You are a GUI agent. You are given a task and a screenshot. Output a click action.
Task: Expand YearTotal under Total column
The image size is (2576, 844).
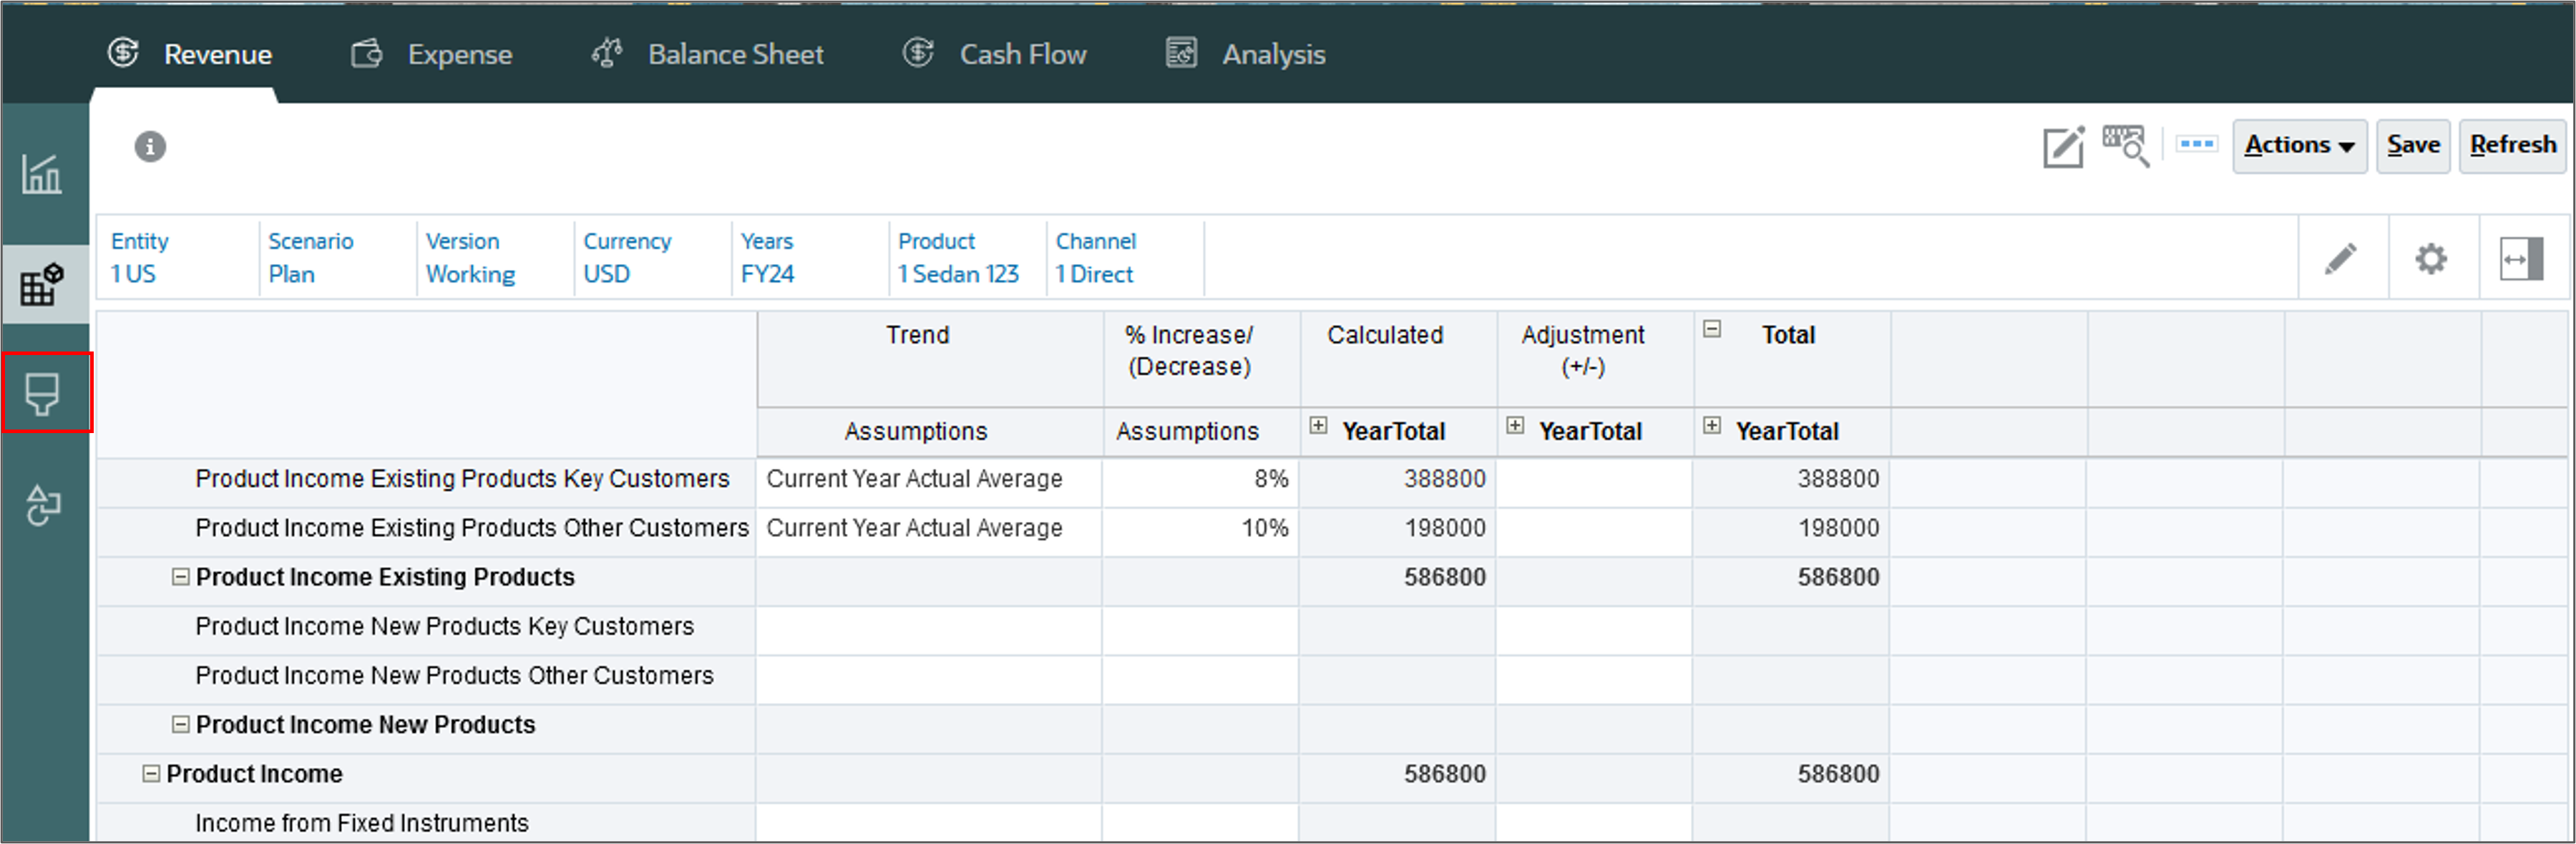pos(1712,426)
